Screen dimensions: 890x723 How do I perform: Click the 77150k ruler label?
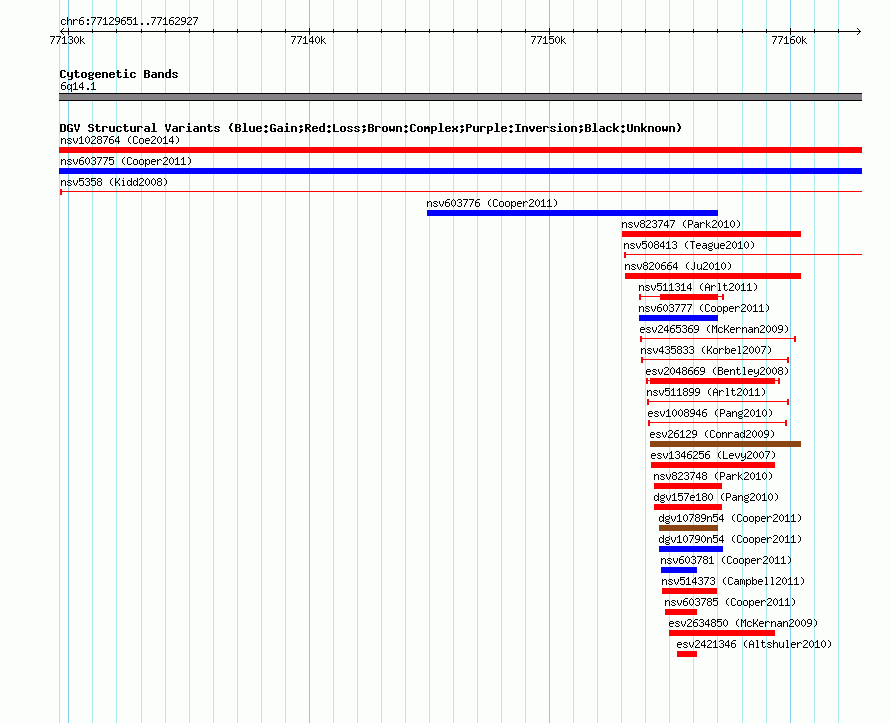548,40
